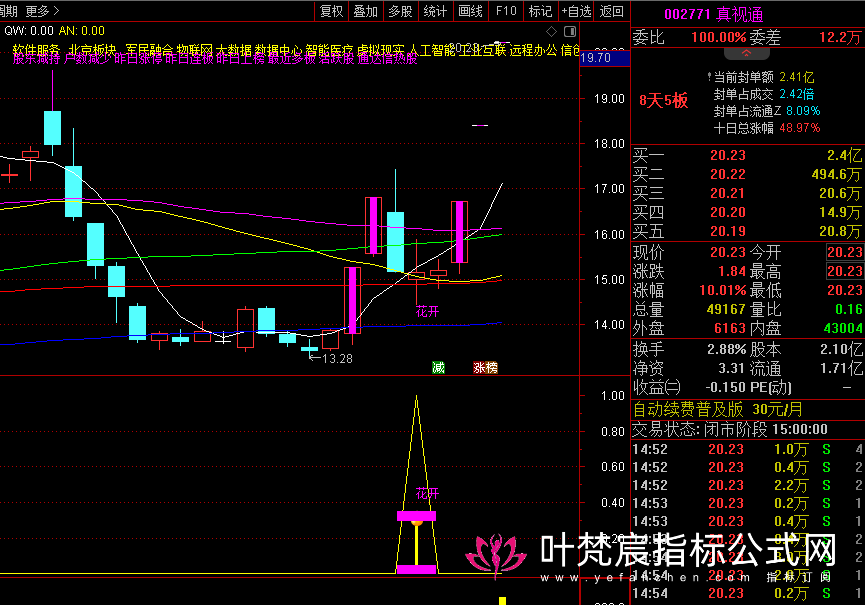Click the 14:52 tick row with 2.2万

point(747,485)
